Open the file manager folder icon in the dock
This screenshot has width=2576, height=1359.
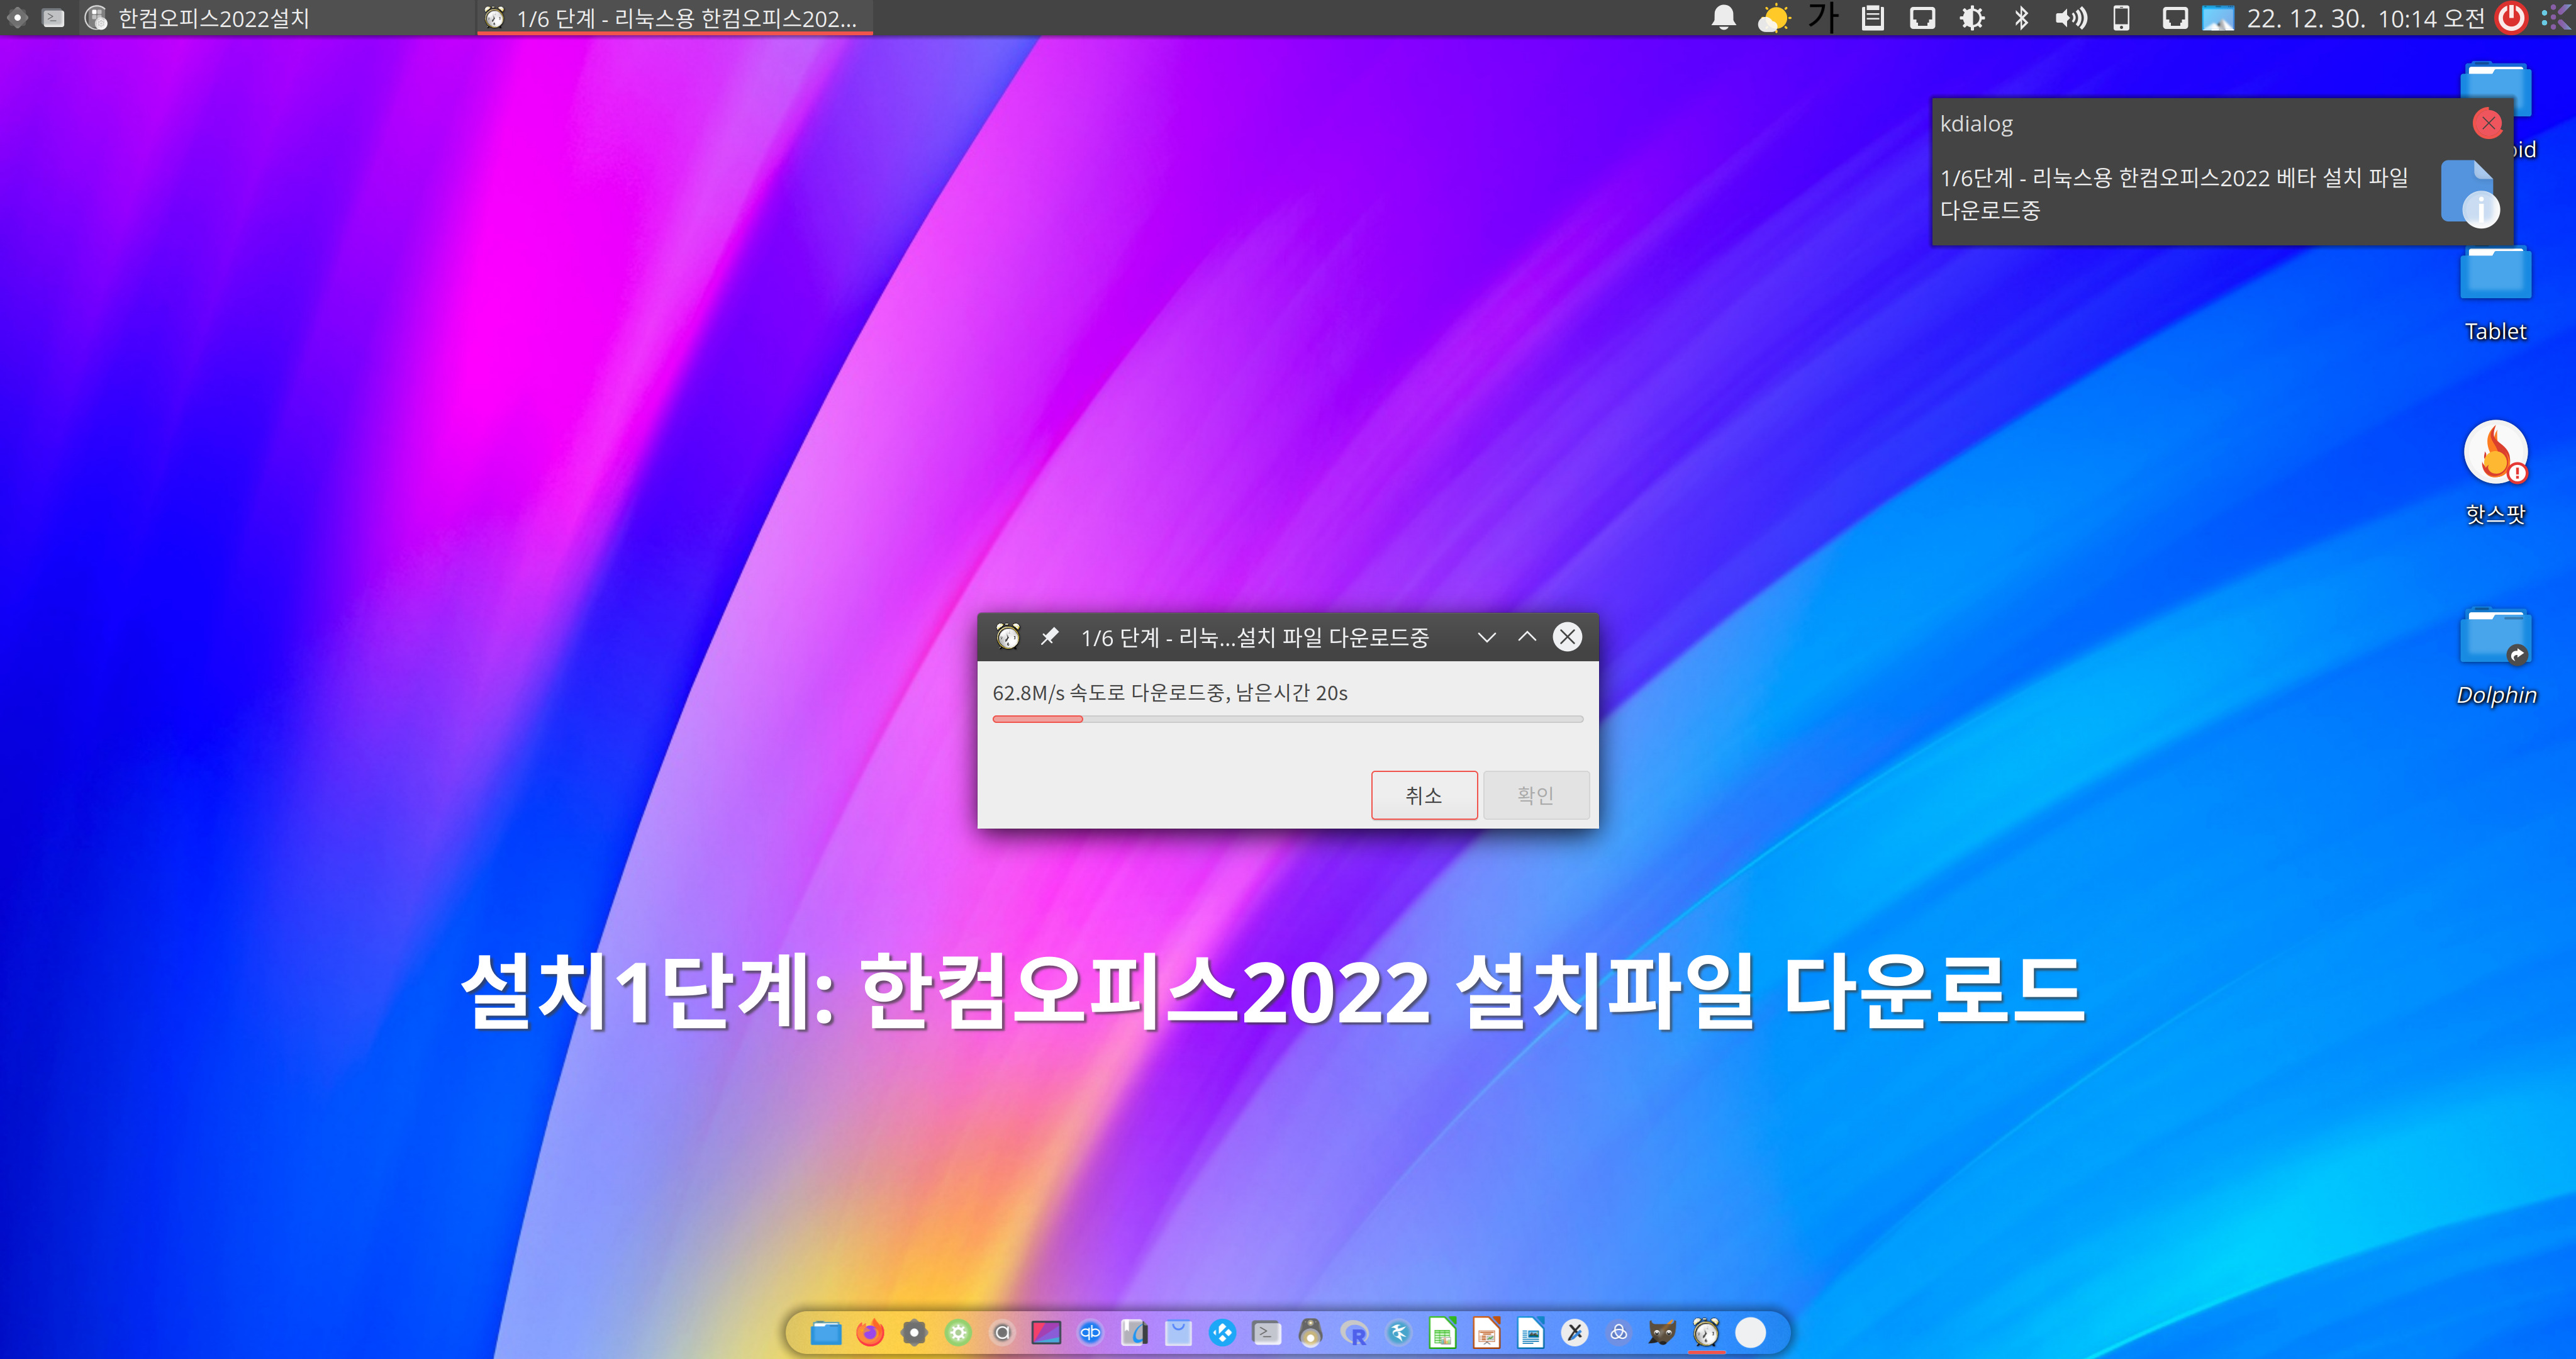tap(826, 1332)
